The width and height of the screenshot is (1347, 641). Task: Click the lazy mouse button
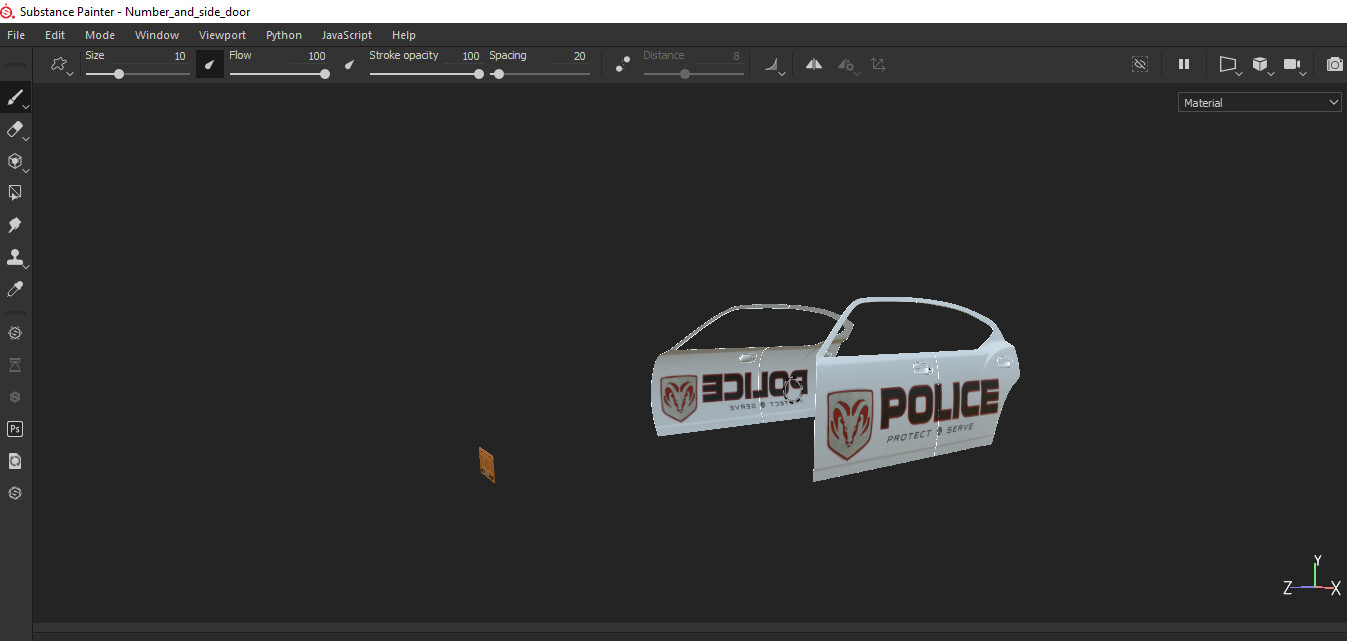pyautogui.click(x=623, y=65)
